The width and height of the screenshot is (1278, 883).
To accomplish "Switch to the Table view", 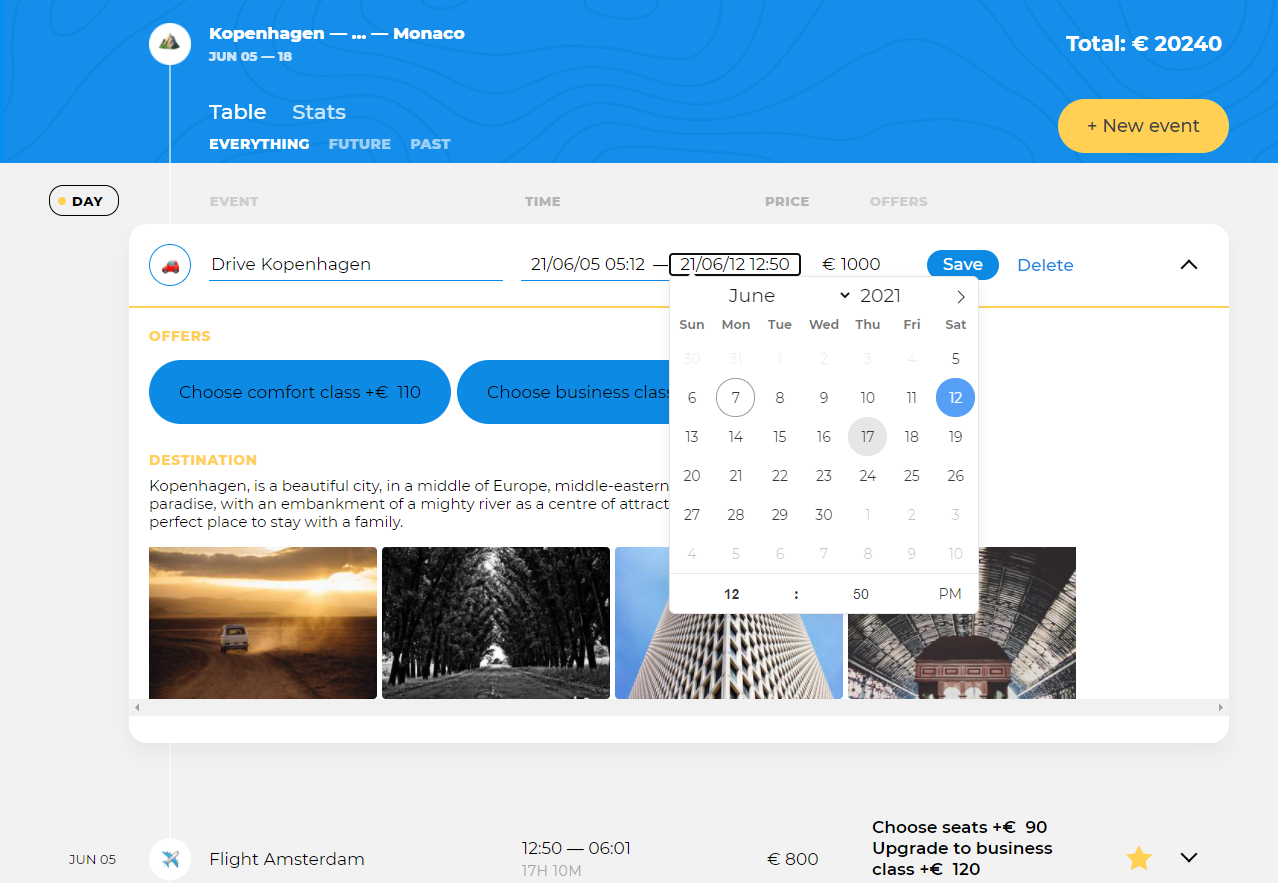I will tap(238, 112).
